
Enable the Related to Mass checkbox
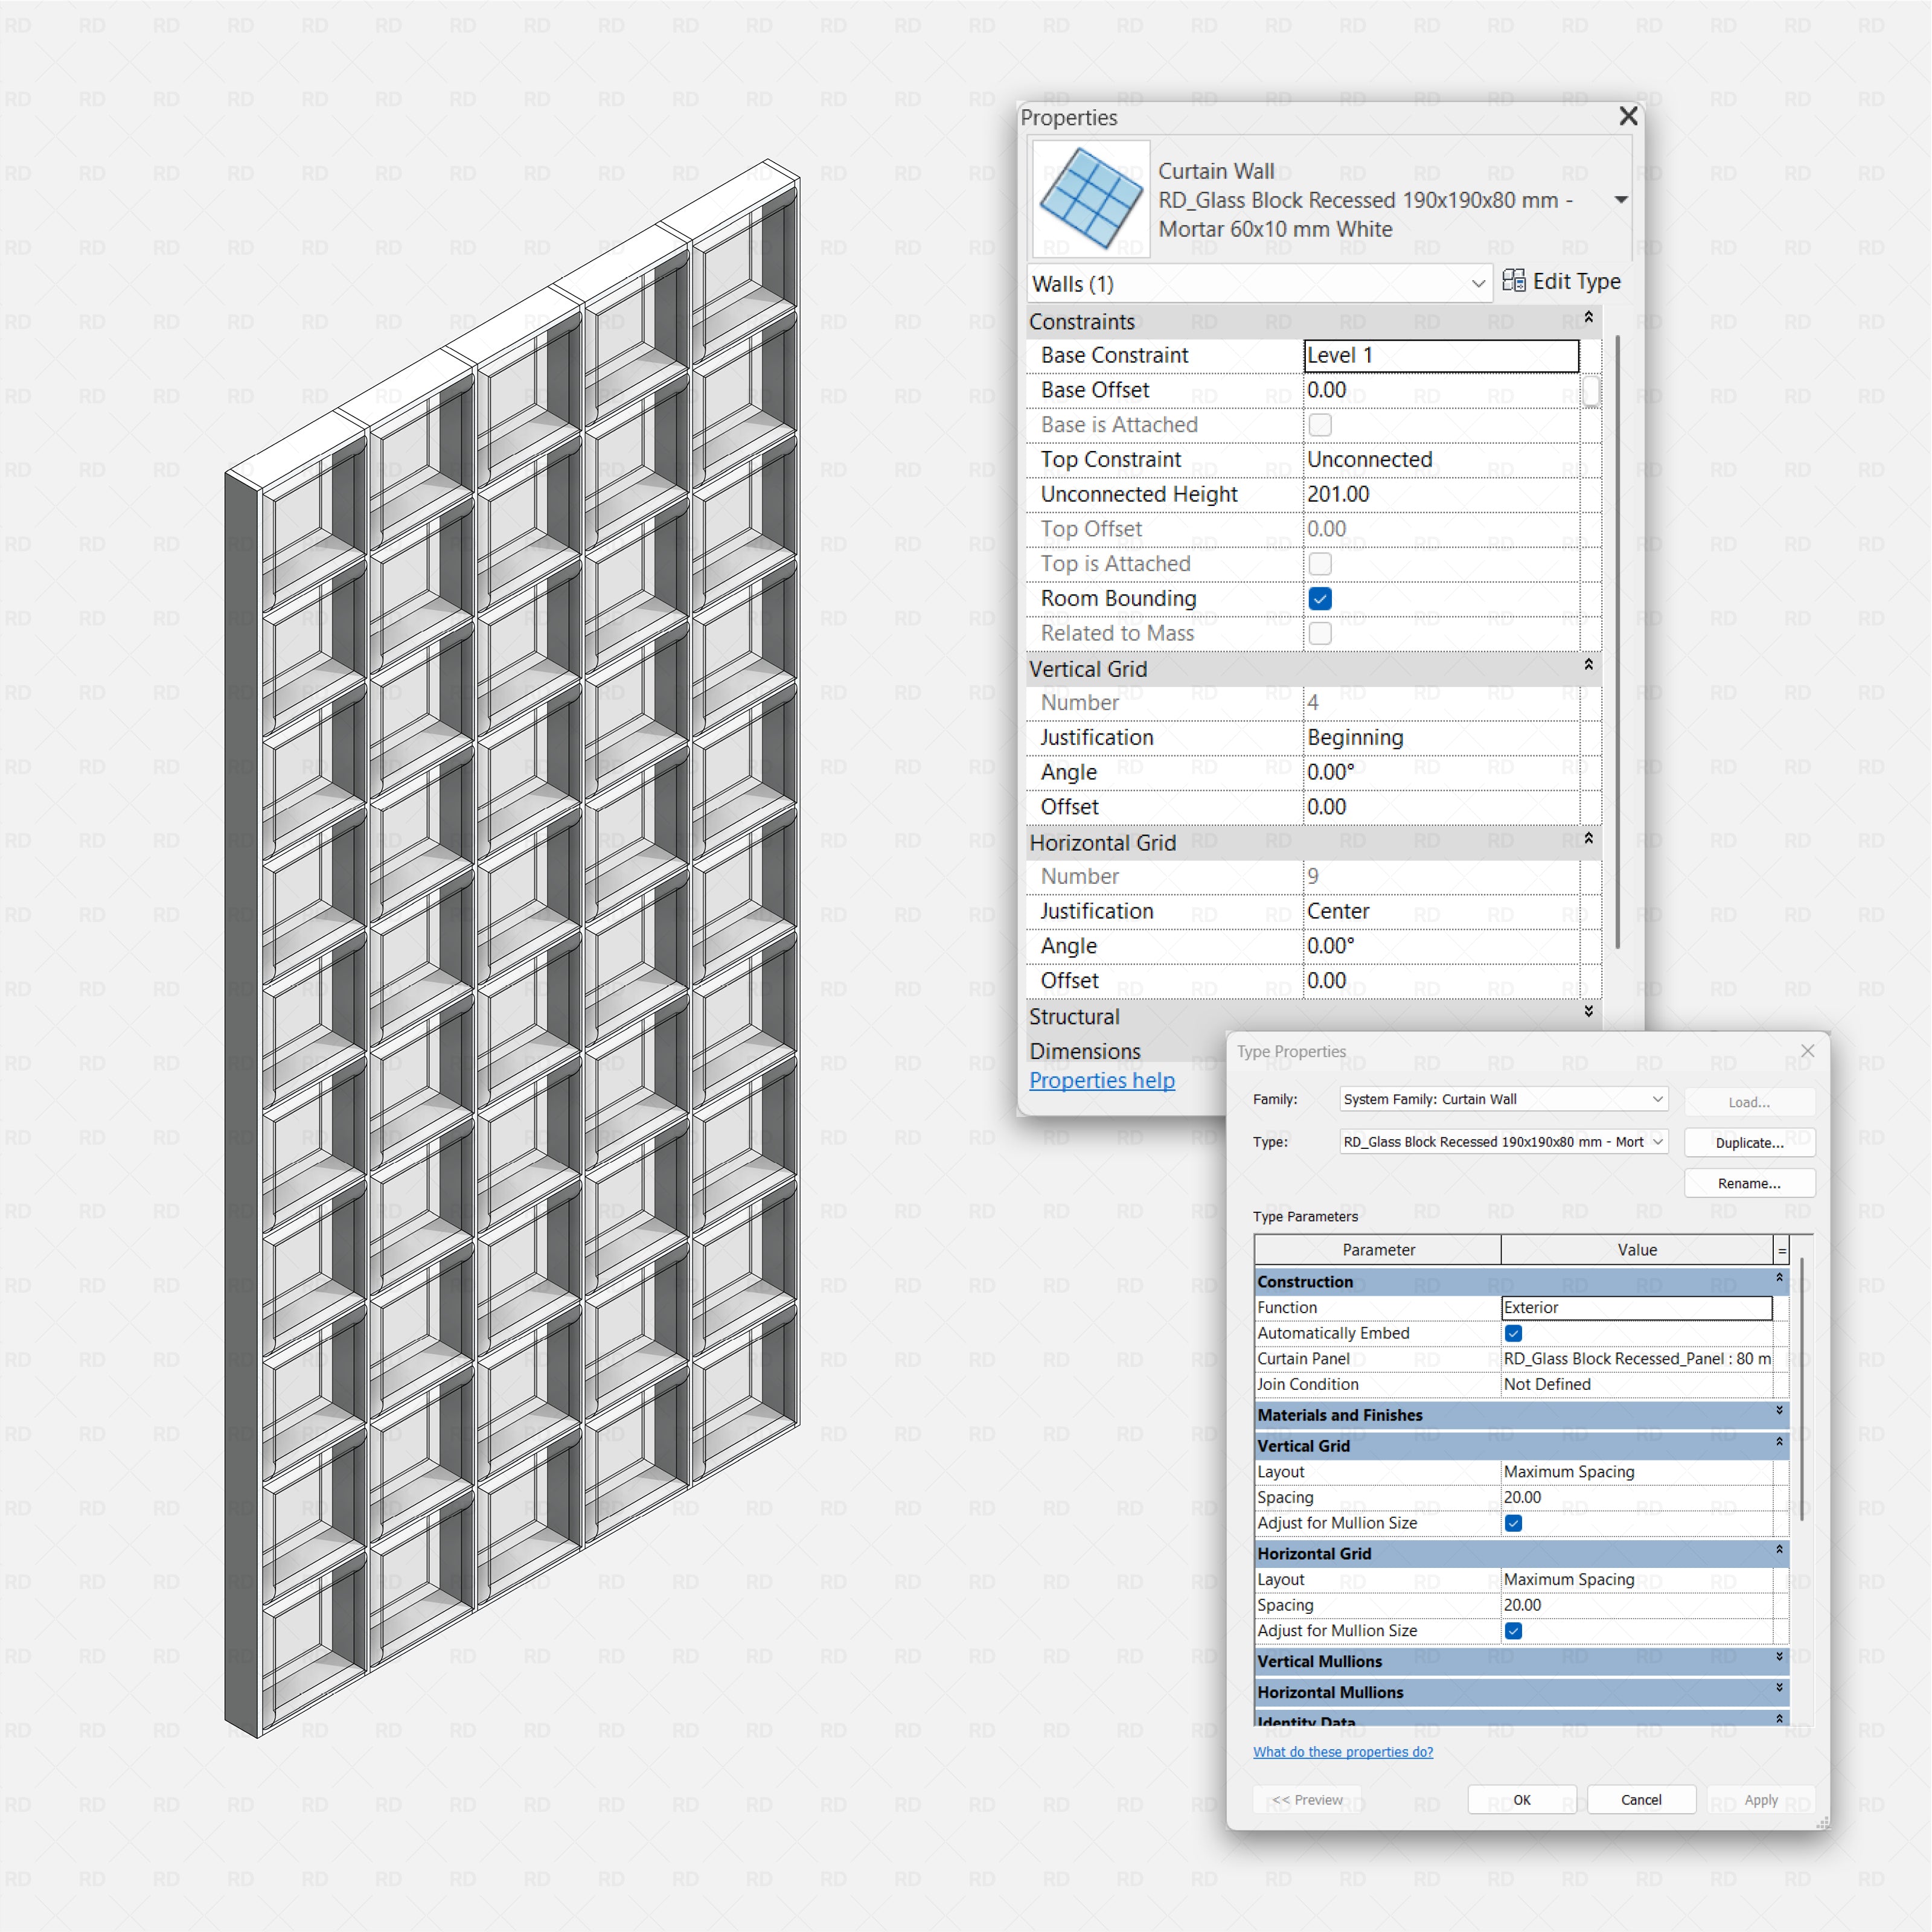pos(1320,633)
